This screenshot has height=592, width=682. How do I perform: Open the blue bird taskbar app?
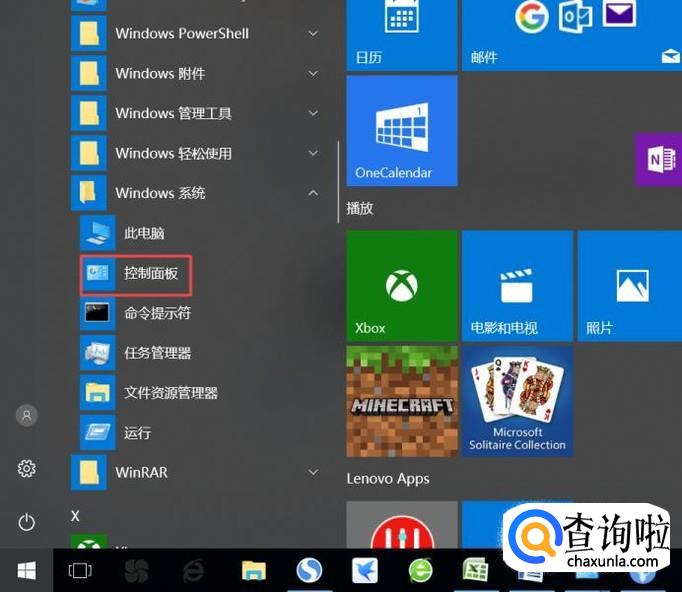[x=364, y=570]
